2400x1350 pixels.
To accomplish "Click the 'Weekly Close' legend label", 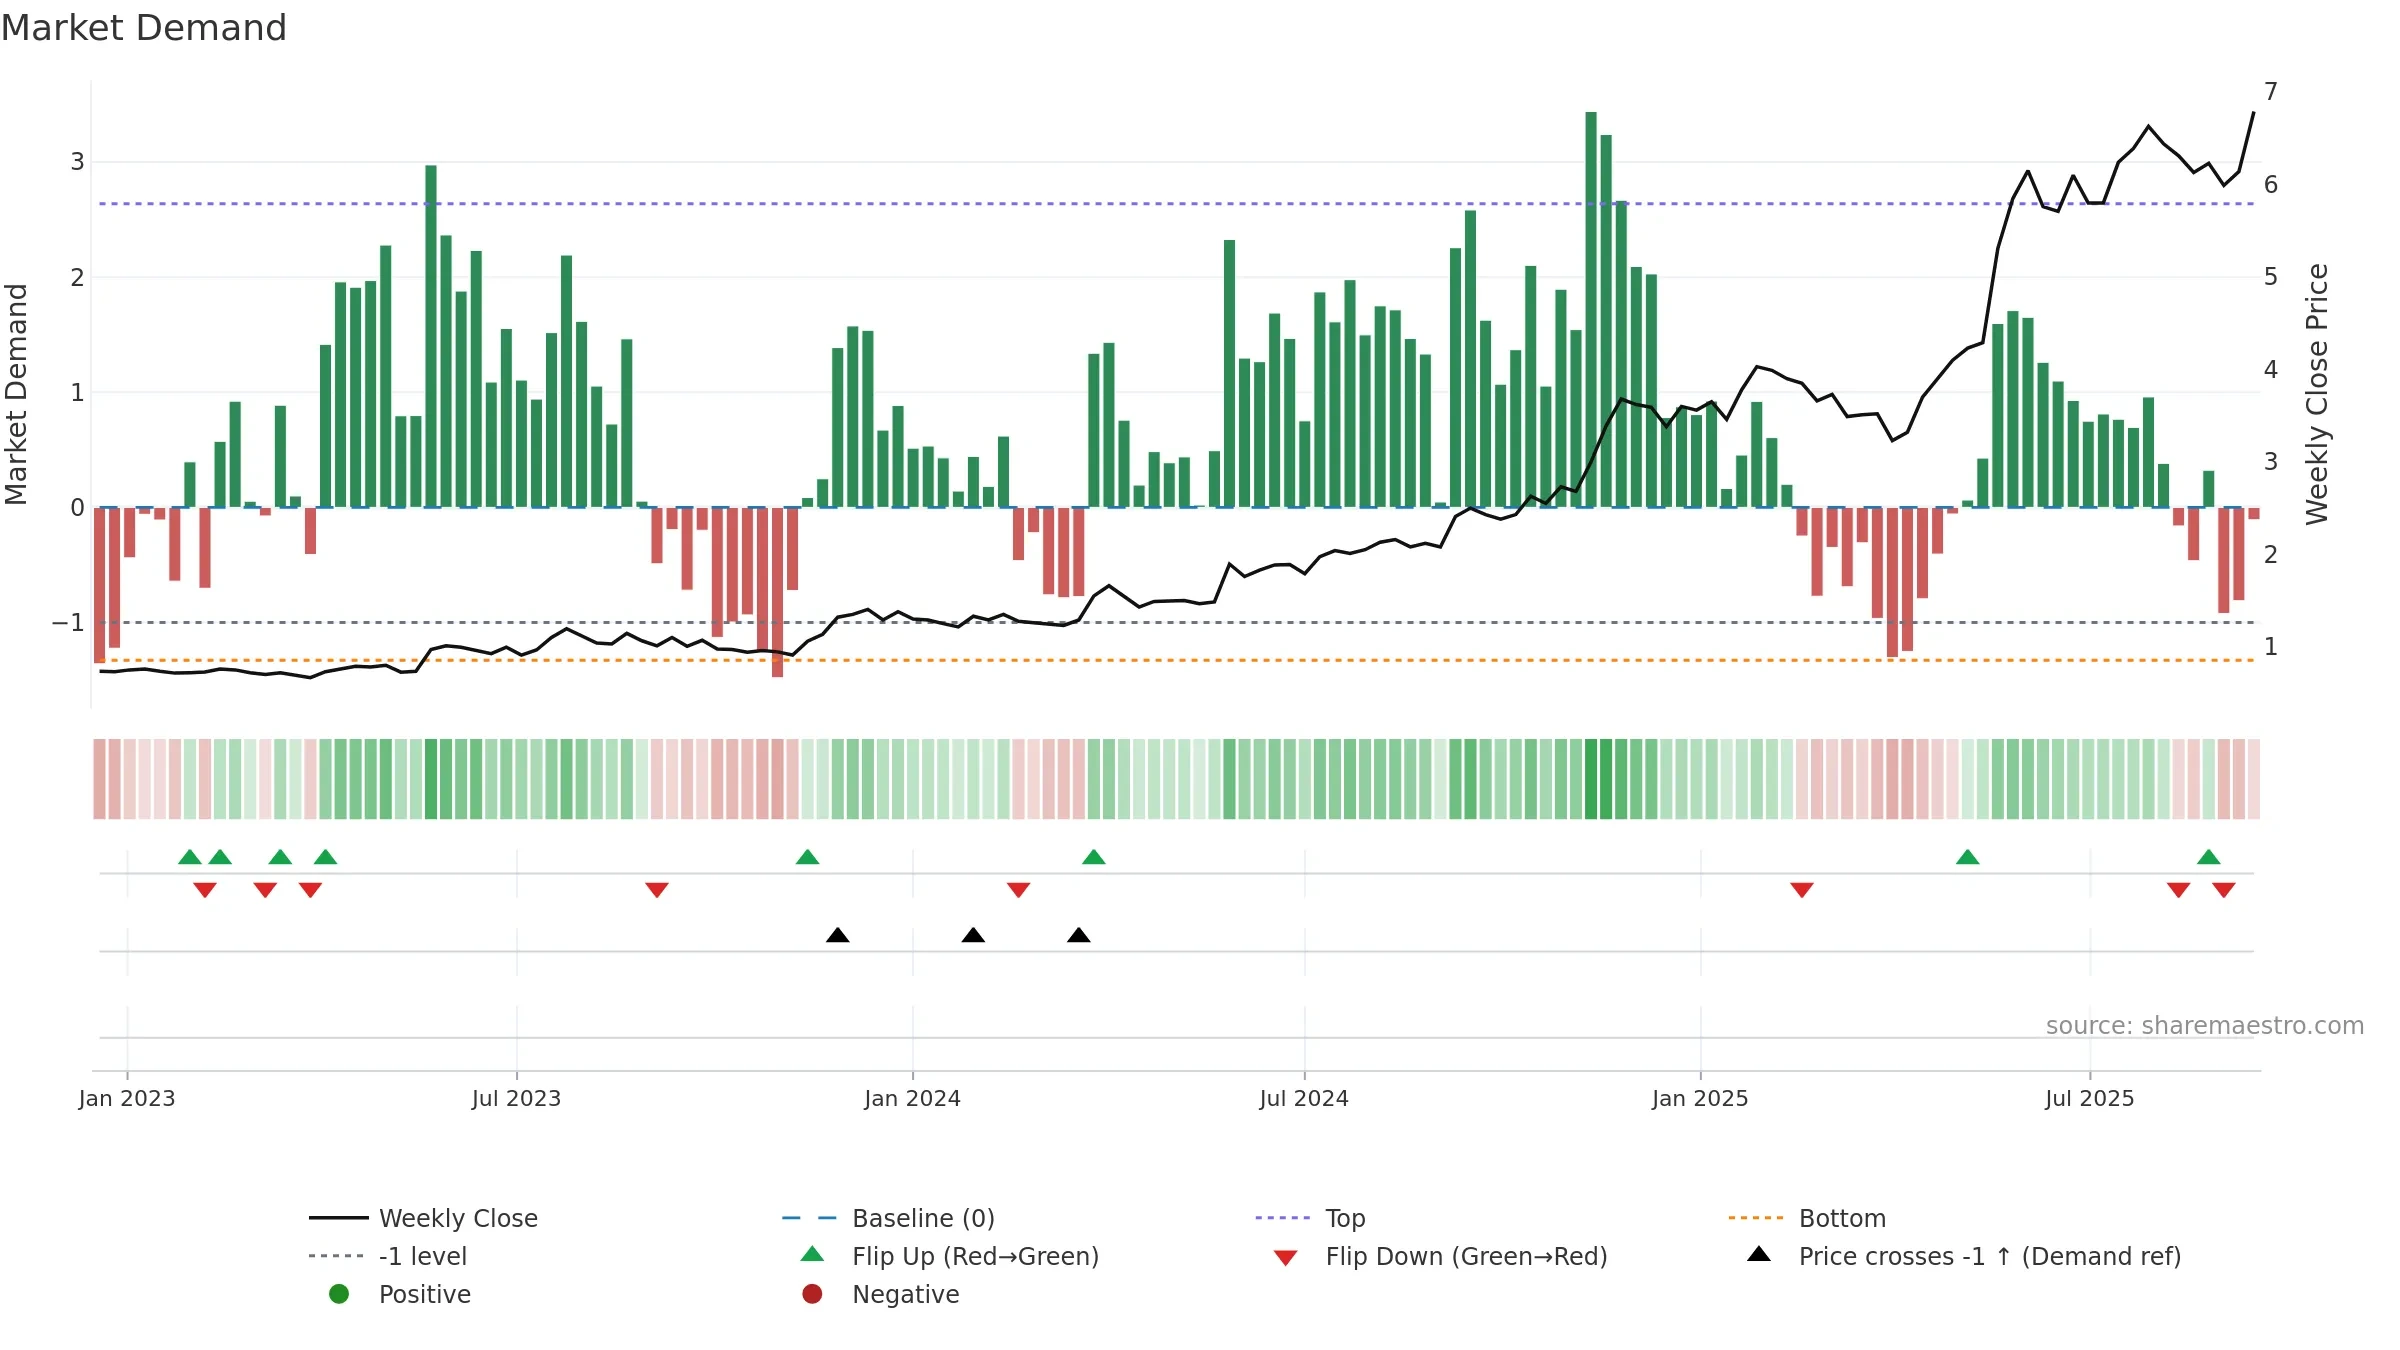I will [458, 1218].
